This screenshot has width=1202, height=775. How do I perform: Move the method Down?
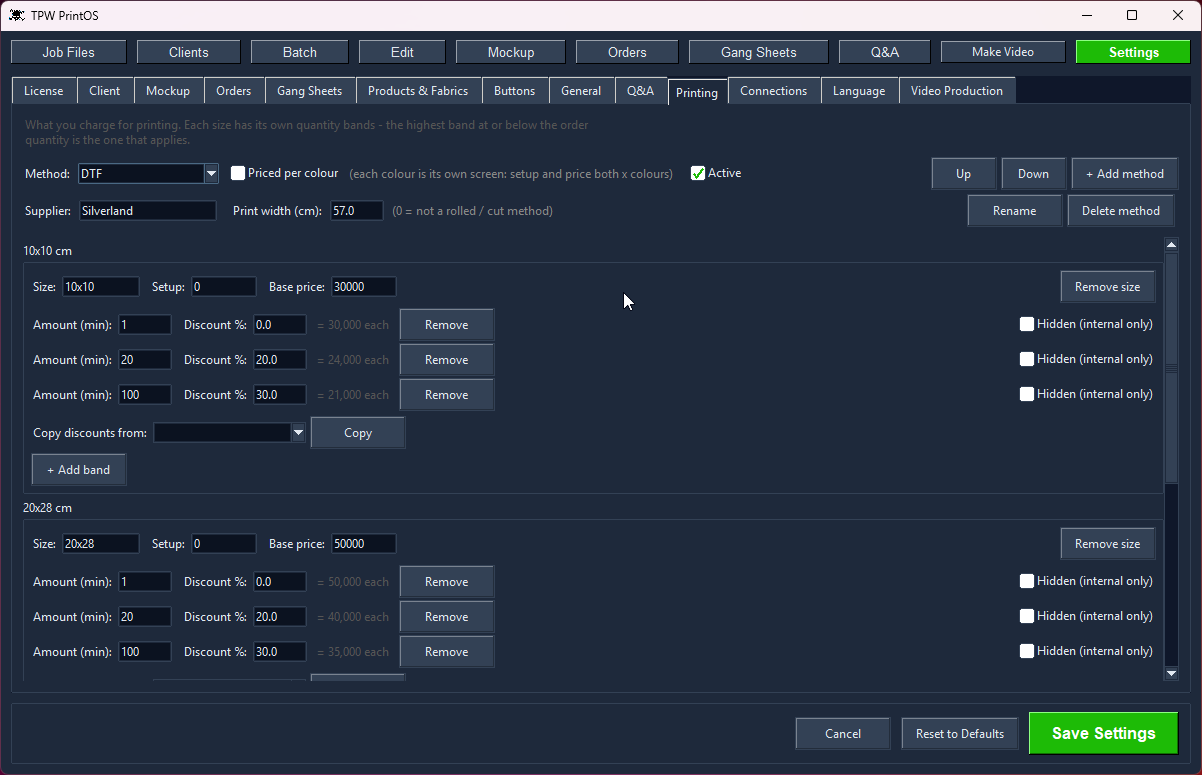tap(1034, 173)
